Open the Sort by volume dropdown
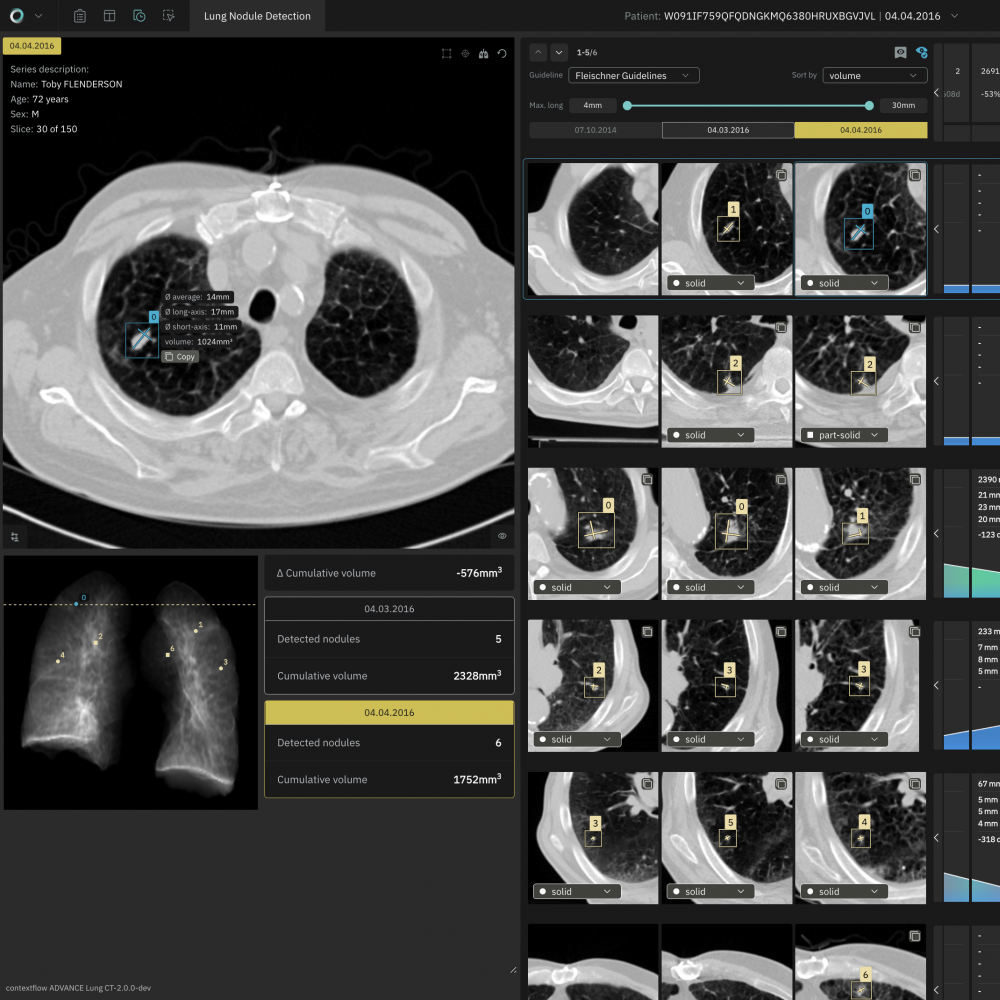 tap(874, 75)
